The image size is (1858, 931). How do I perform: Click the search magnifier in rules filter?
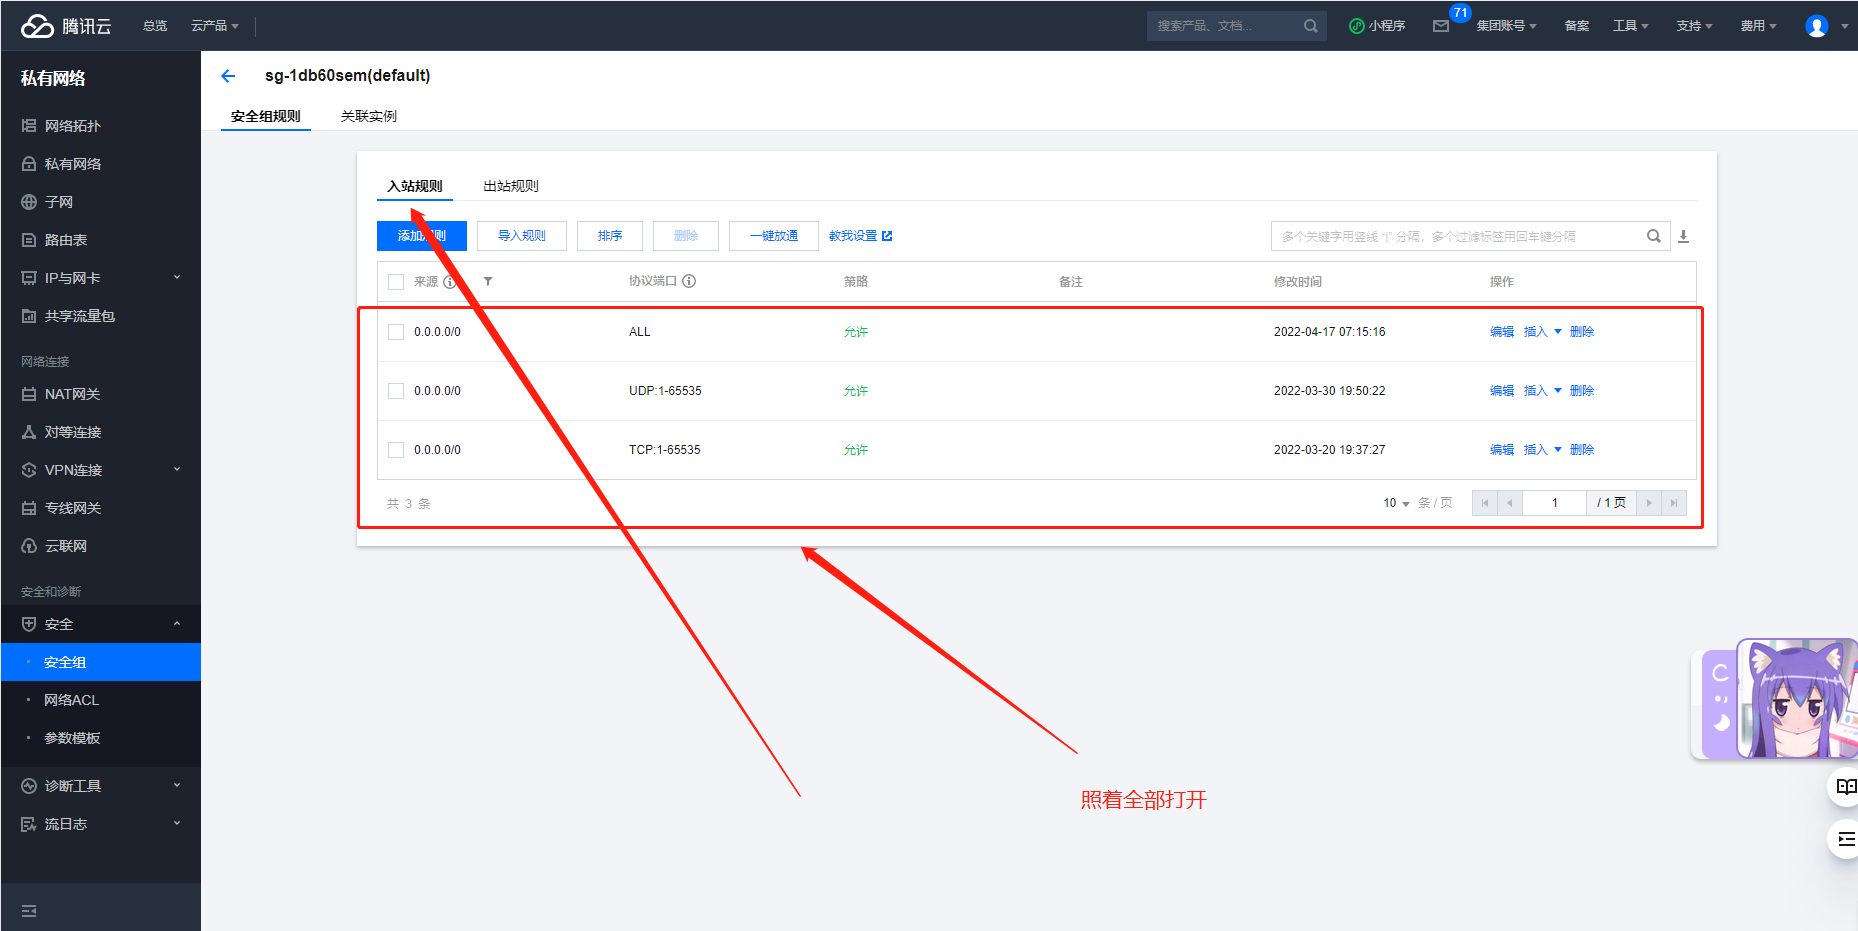[1654, 236]
